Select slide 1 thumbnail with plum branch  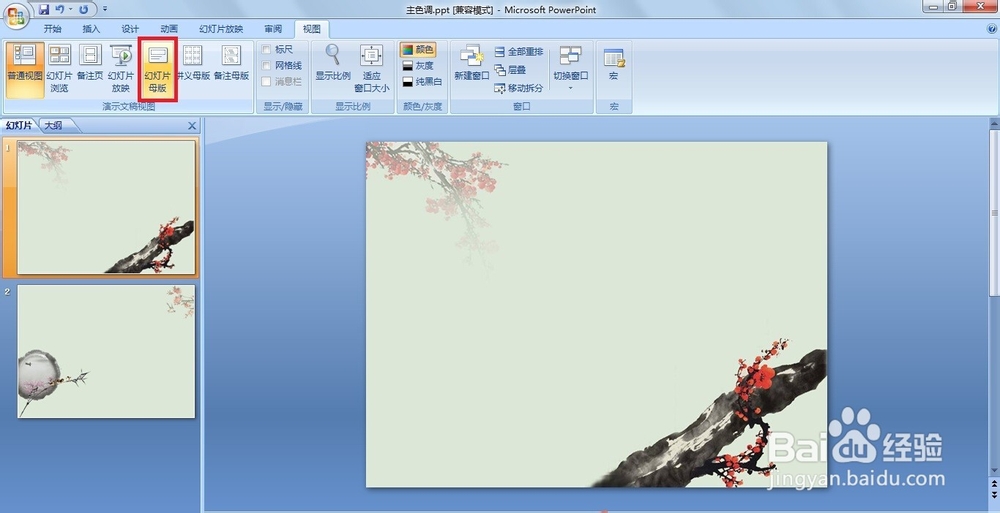(x=106, y=207)
